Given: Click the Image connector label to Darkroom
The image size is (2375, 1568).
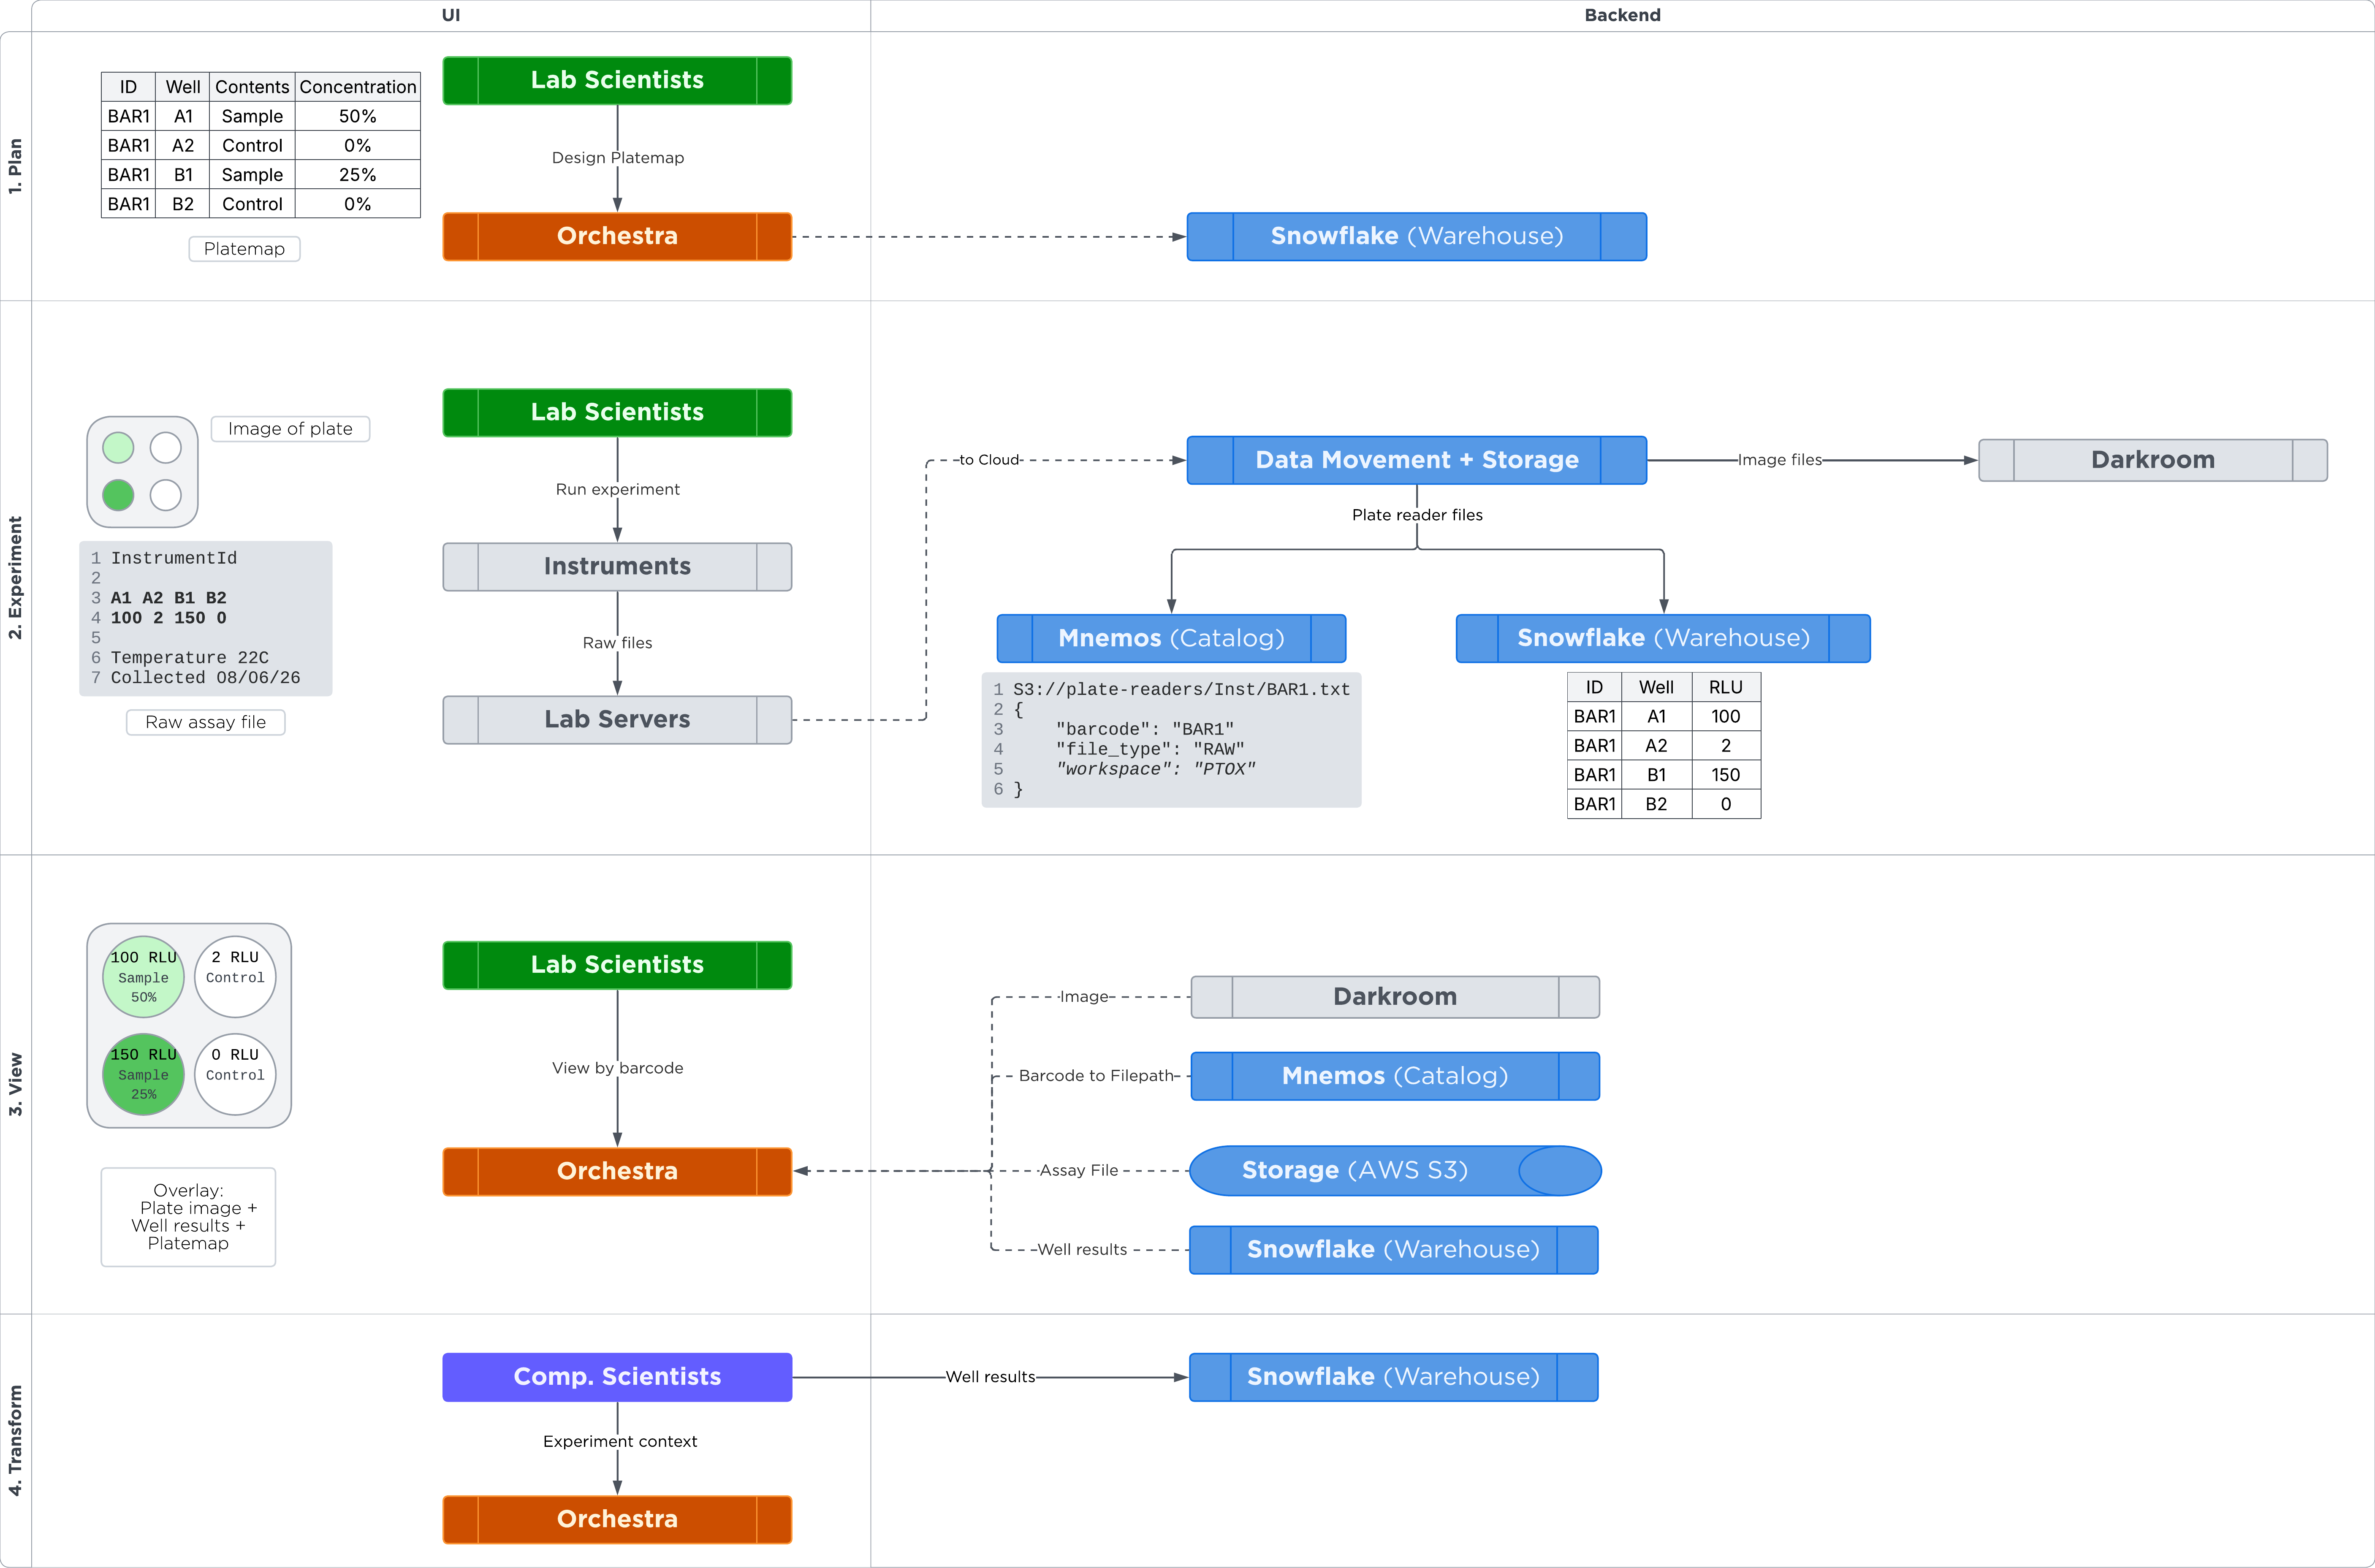Looking at the screenshot, I should click(1084, 997).
